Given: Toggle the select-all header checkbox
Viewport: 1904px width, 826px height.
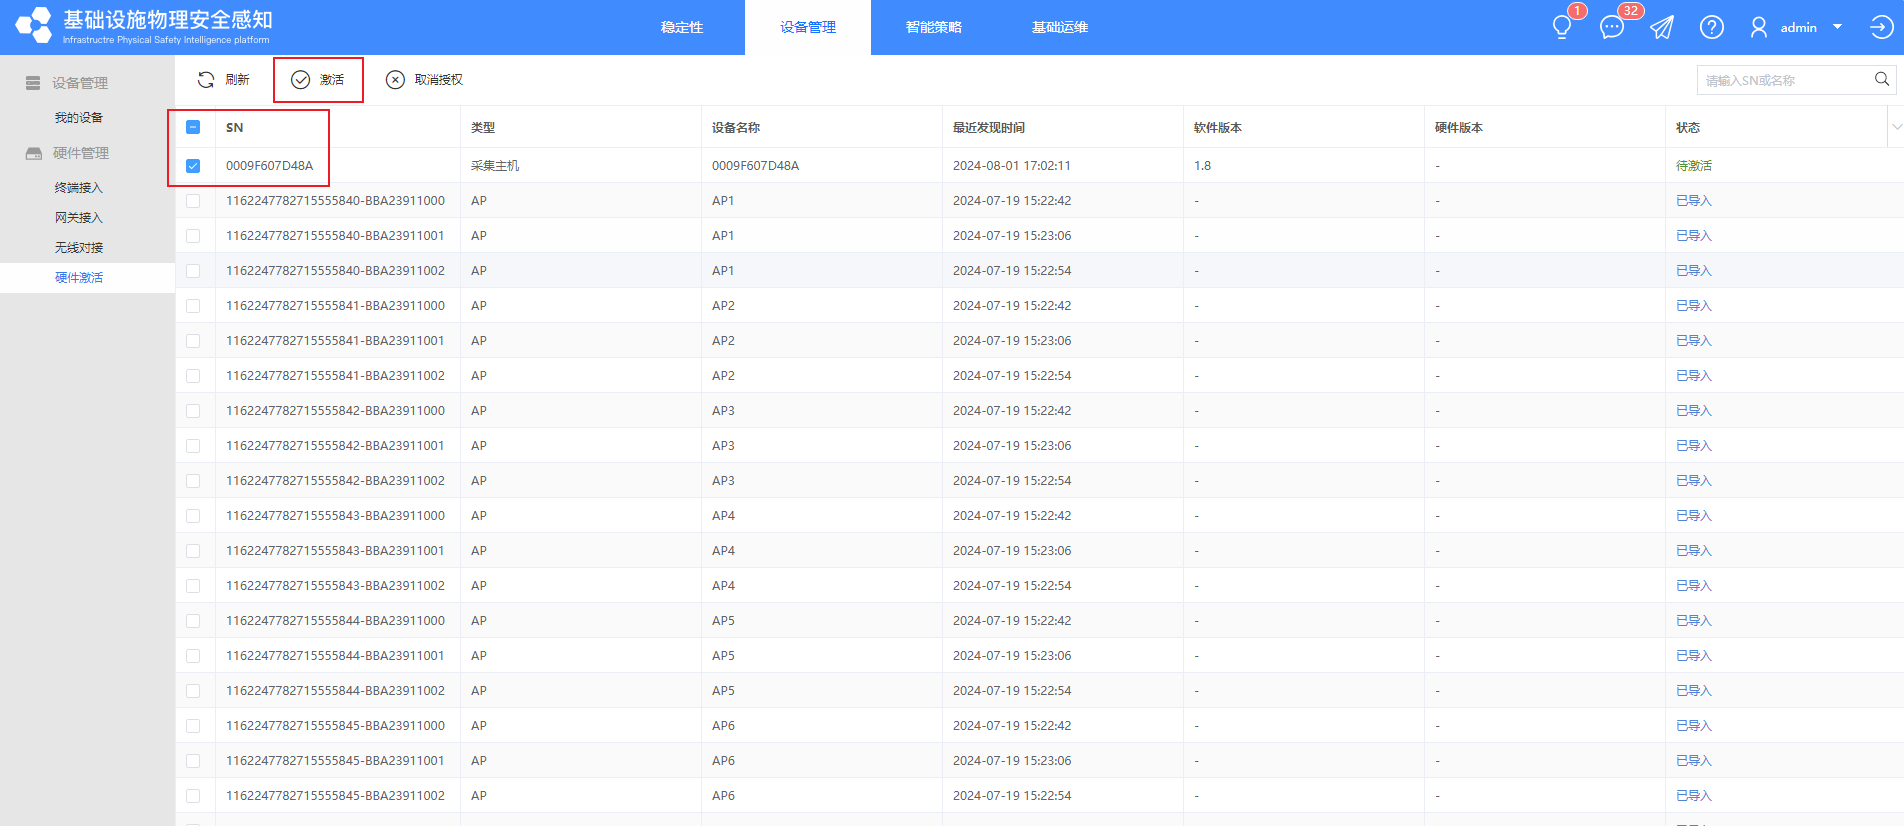Looking at the screenshot, I should tap(193, 127).
